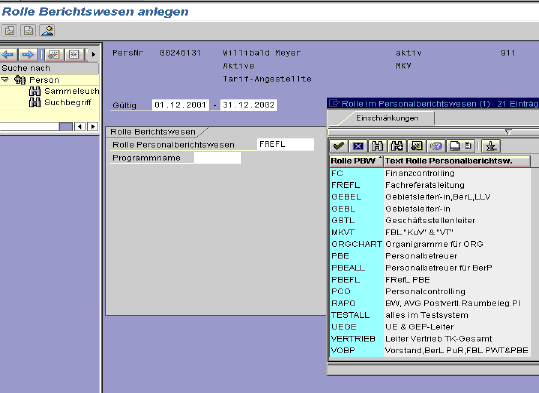This screenshot has height=393, width=539.
Task: Click the text Geschäftsstellenleiter
Action: [x=430, y=220]
